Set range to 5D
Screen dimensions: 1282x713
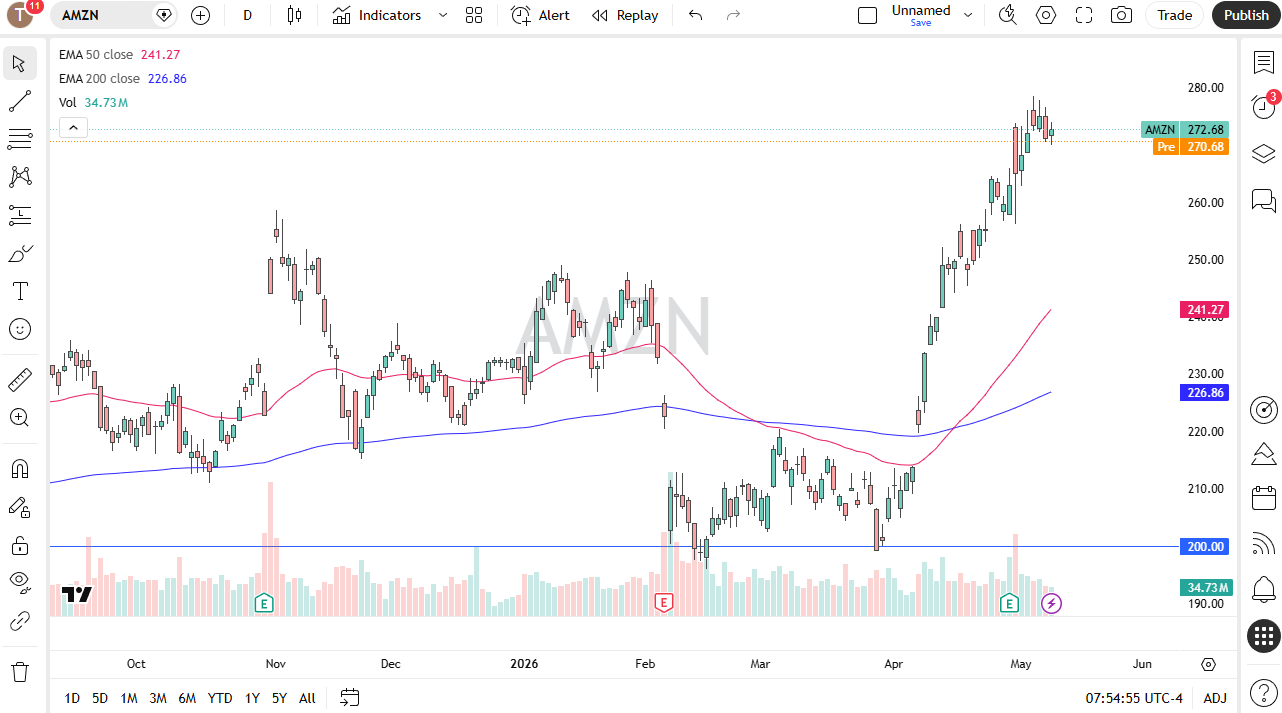pos(100,698)
